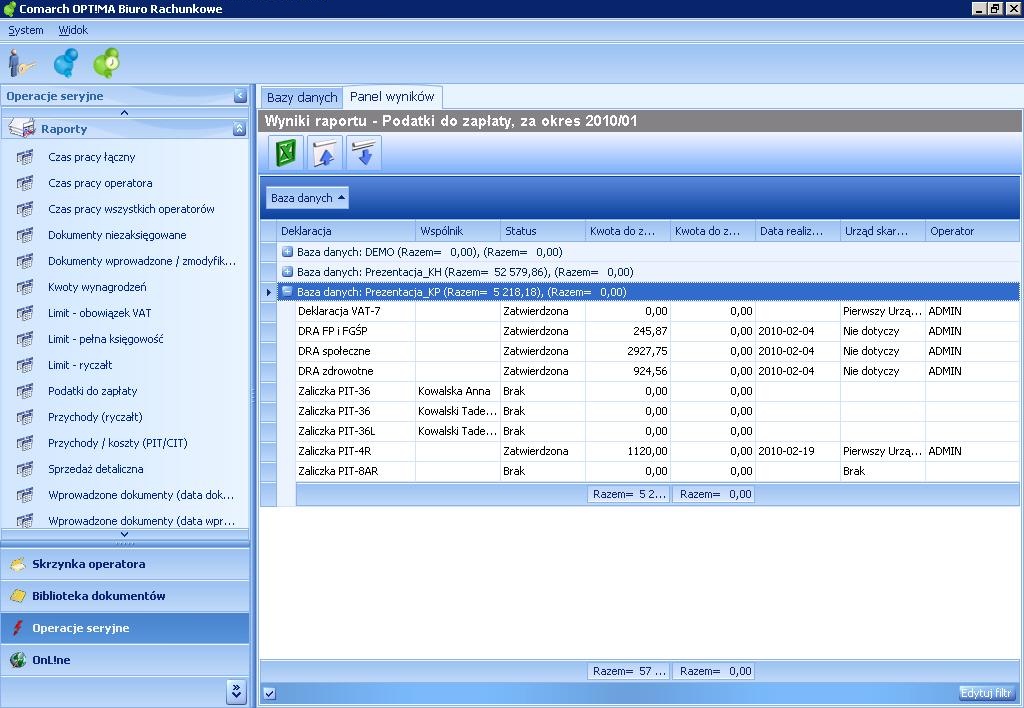Select the DRA FP i FGŚP row
This screenshot has height=708, width=1024.
pos(658,331)
